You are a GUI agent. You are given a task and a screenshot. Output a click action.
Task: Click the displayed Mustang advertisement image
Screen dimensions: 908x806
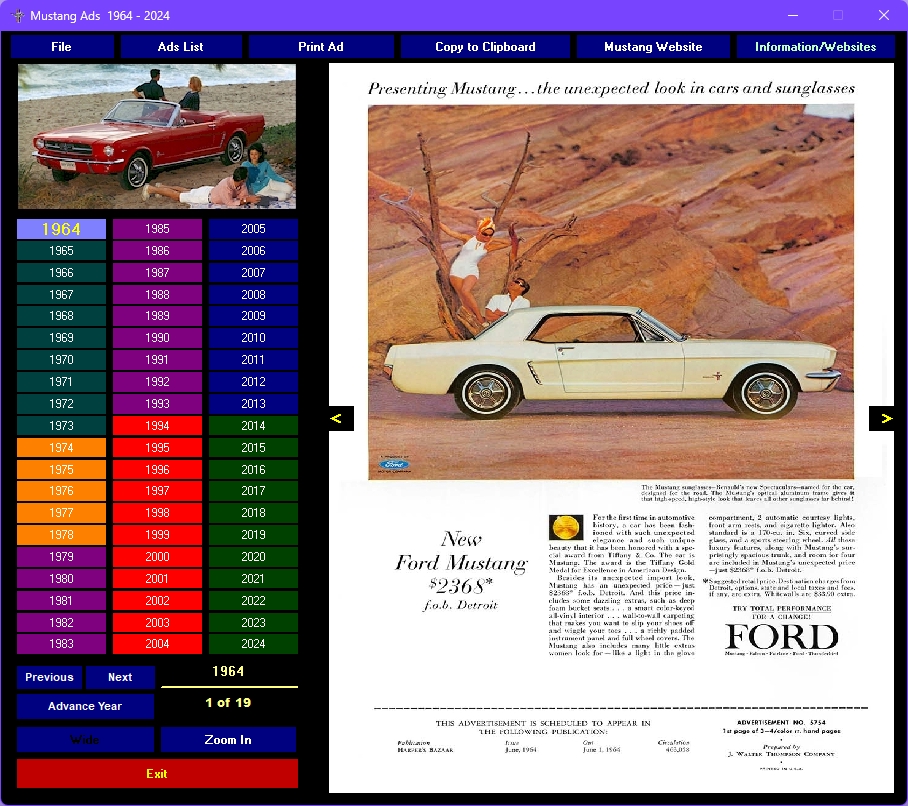(611, 428)
